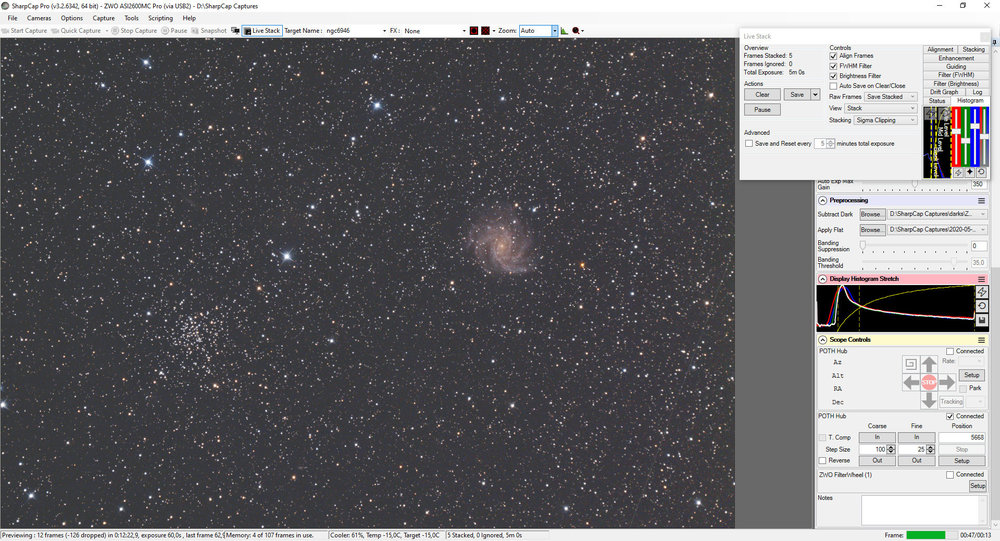
Task: Switch to the Alignment tab in Live Stack
Action: [940, 49]
